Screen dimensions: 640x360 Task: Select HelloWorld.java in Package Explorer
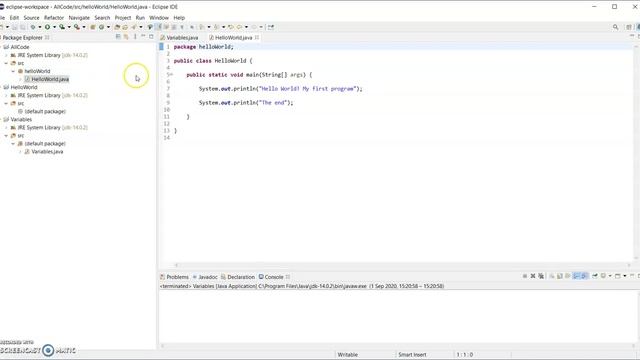[x=47, y=79]
